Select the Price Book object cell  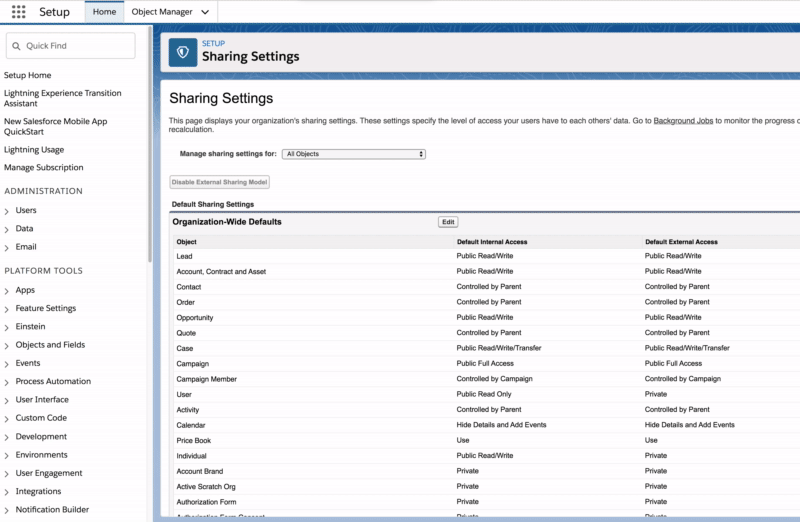193,440
